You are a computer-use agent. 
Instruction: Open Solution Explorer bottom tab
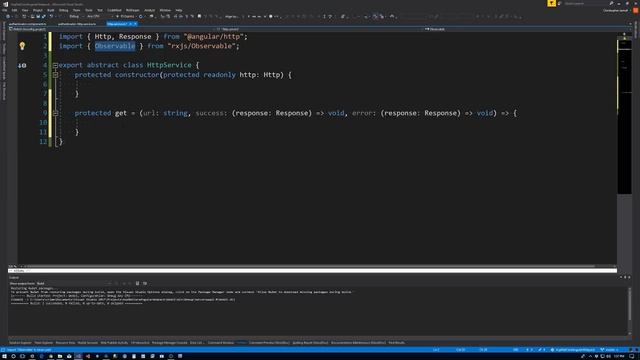pyautogui.click(x=20, y=343)
